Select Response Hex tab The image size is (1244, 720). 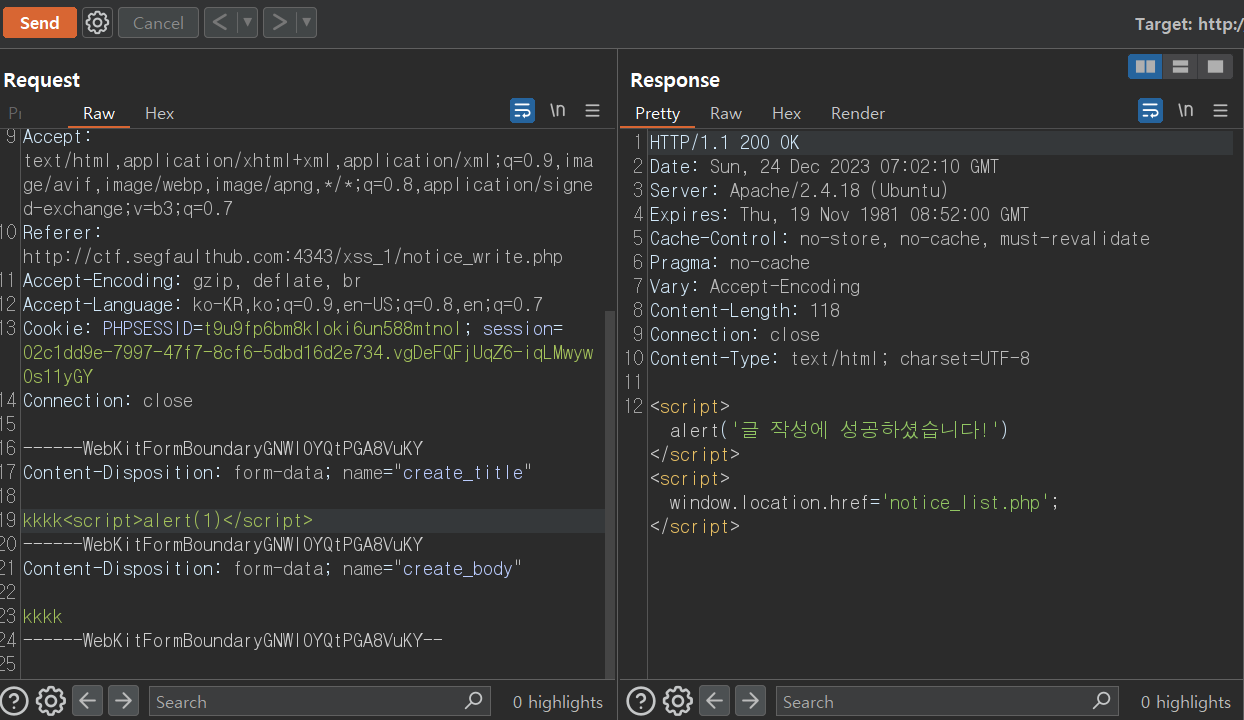click(x=787, y=113)
